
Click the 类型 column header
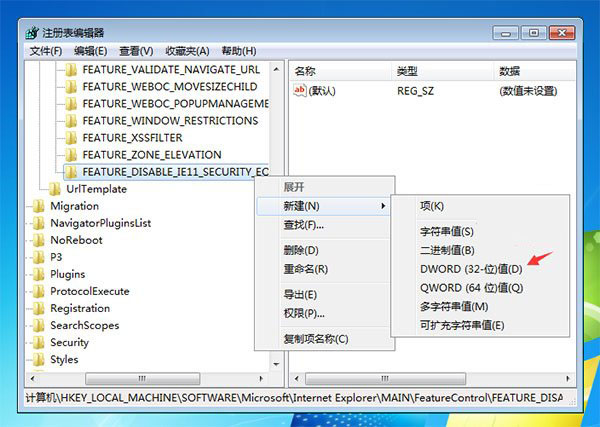click(x=442, y=71)
